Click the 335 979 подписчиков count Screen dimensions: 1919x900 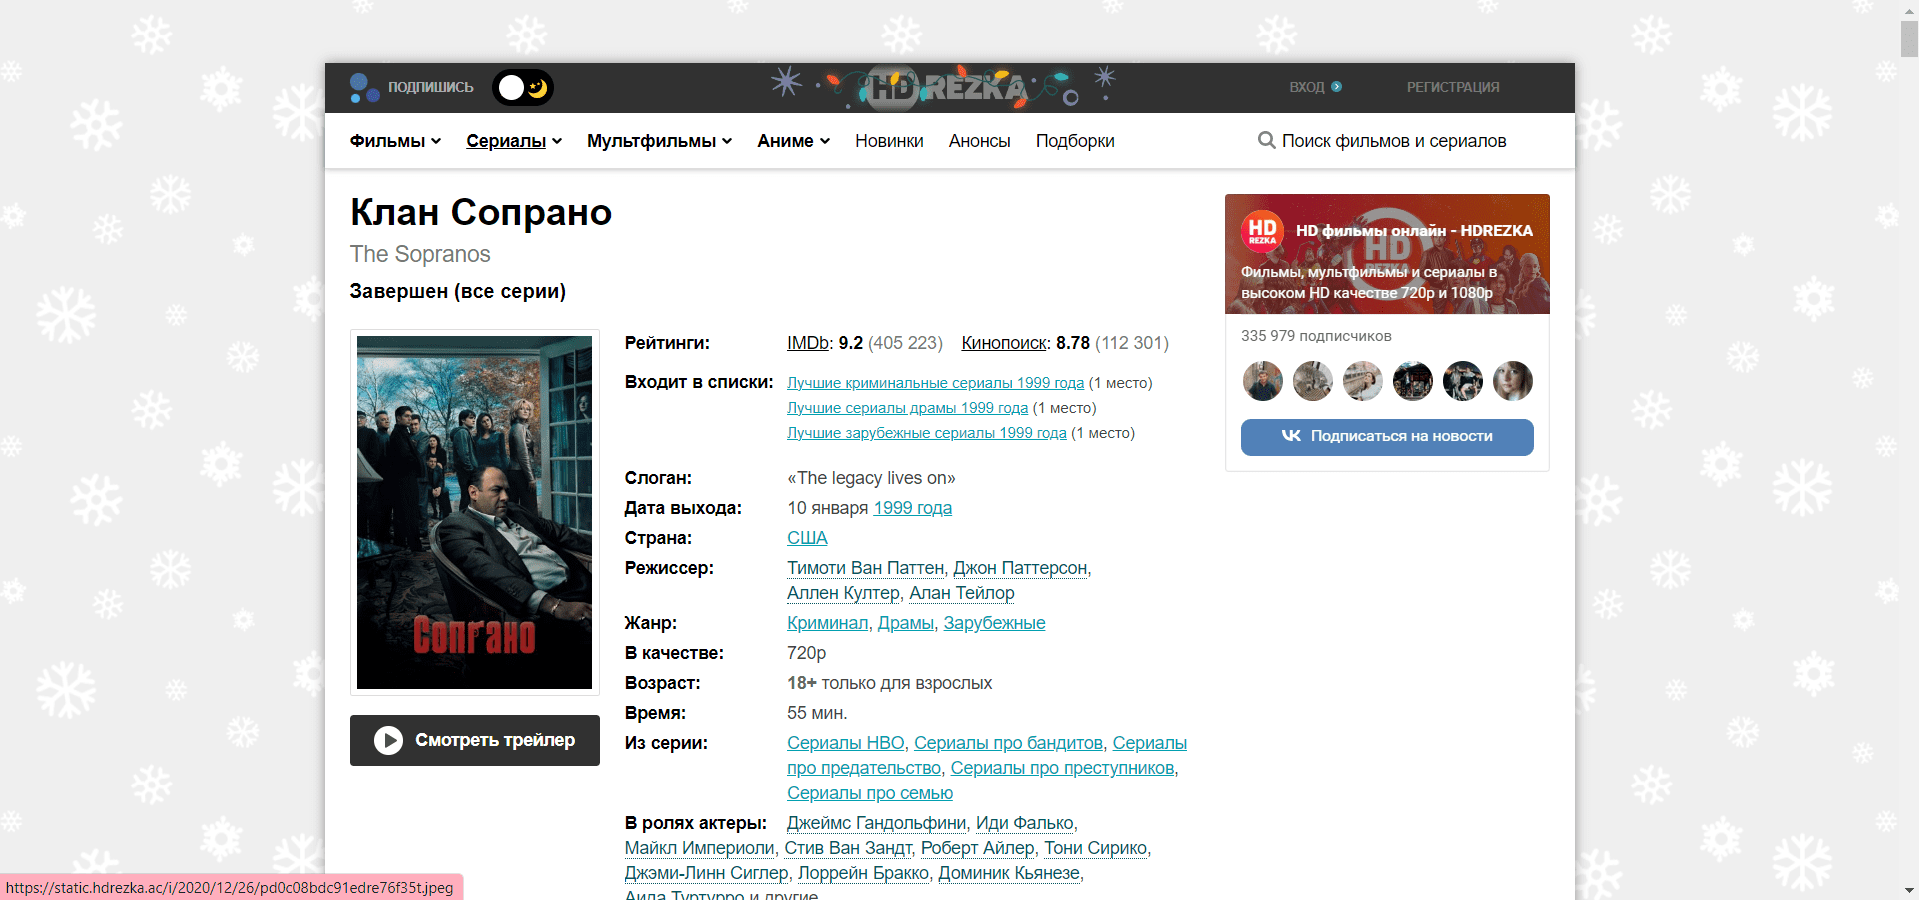(1316, 336)
